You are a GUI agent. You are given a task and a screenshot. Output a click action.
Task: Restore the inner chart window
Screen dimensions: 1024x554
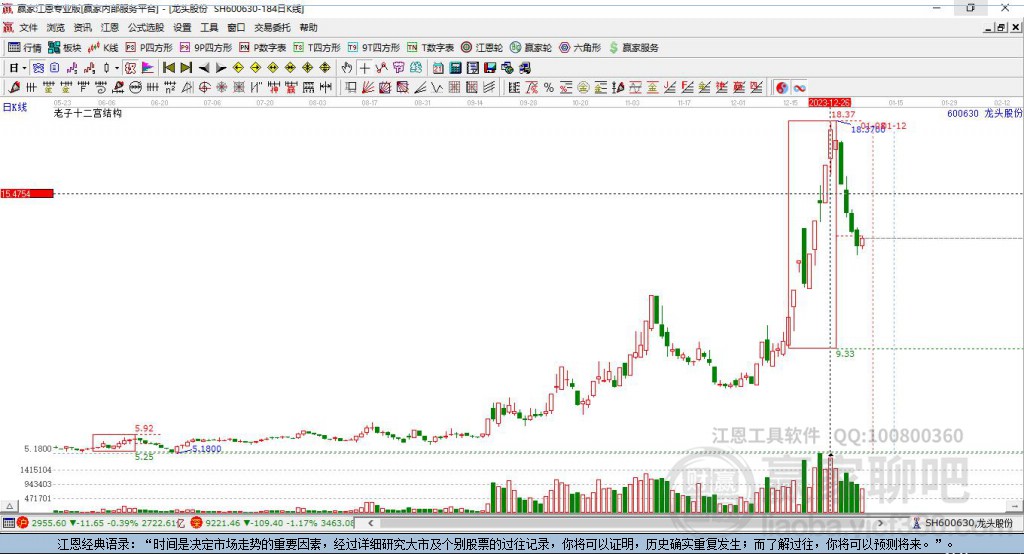pos(1001,27)
